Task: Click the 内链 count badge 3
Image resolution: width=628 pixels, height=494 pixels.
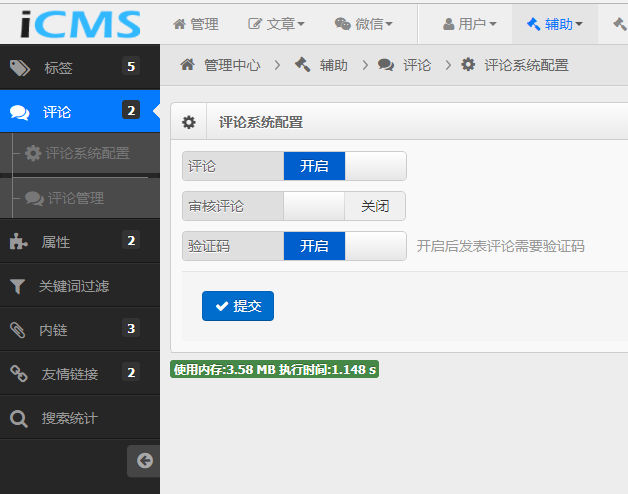Action: tap(131, 328)
